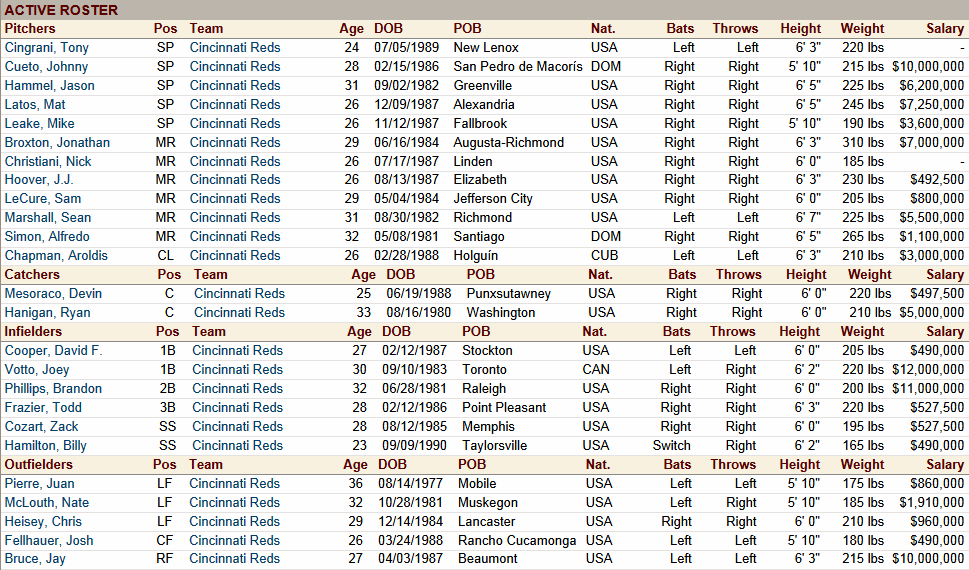Open player link Cingrani, Tony
Viewport: 969px width, 570px height.
point(47,48)
